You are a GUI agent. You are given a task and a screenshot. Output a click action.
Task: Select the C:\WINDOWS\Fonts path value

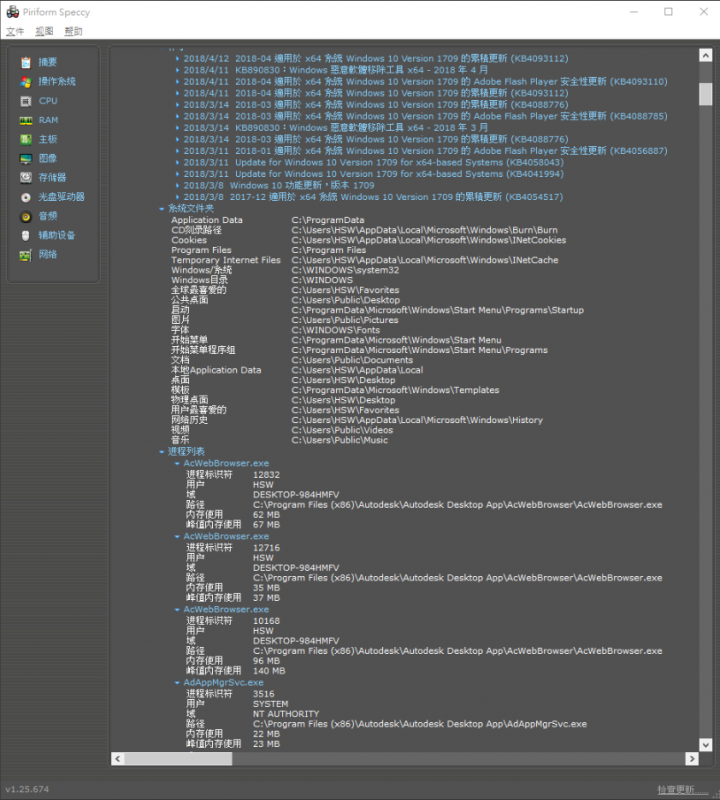336,331
